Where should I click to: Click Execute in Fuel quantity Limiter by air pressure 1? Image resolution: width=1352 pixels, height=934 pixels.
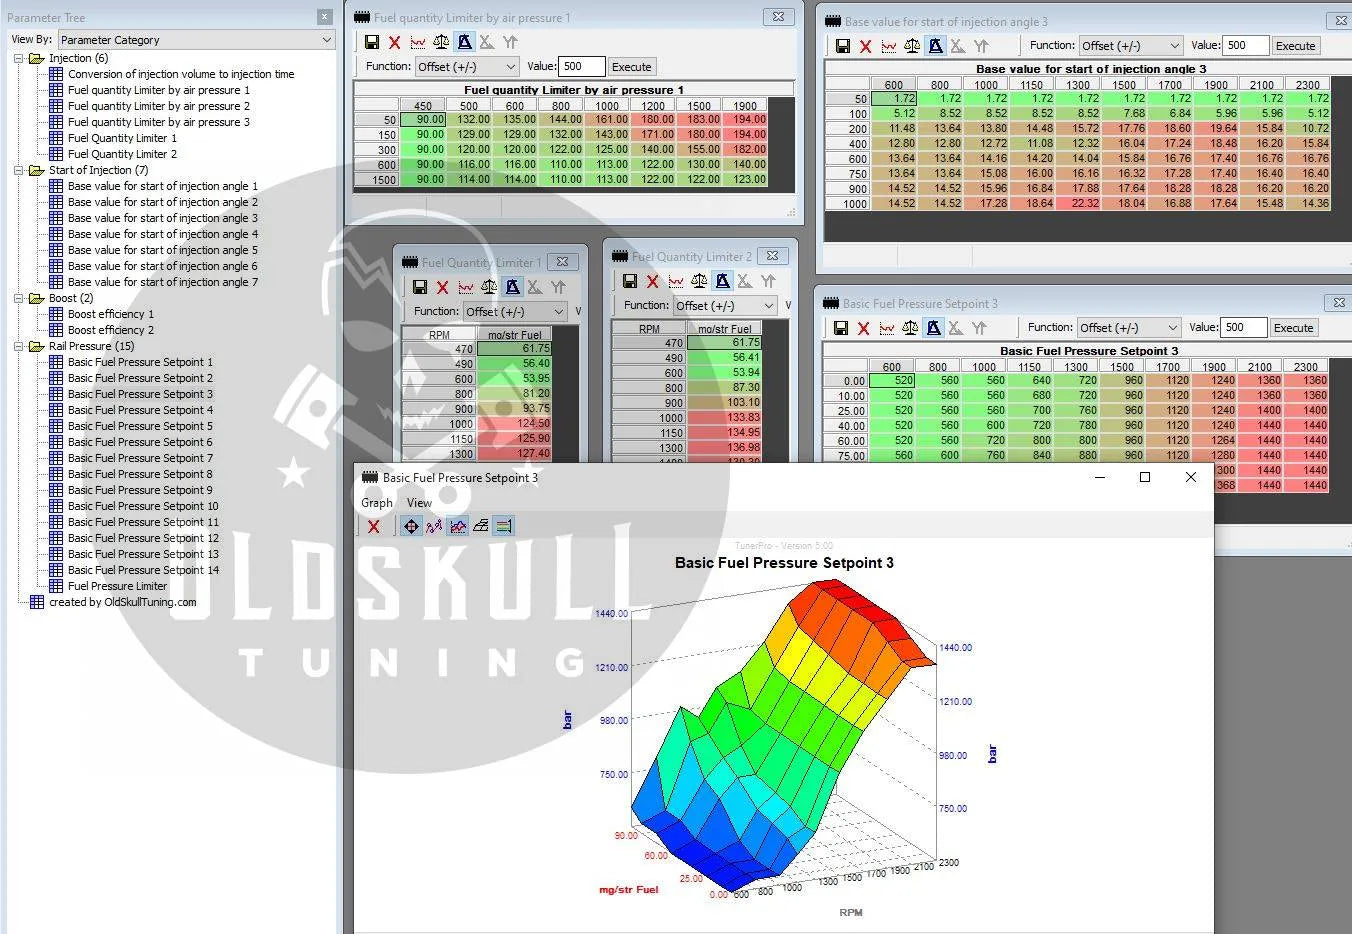631,67
